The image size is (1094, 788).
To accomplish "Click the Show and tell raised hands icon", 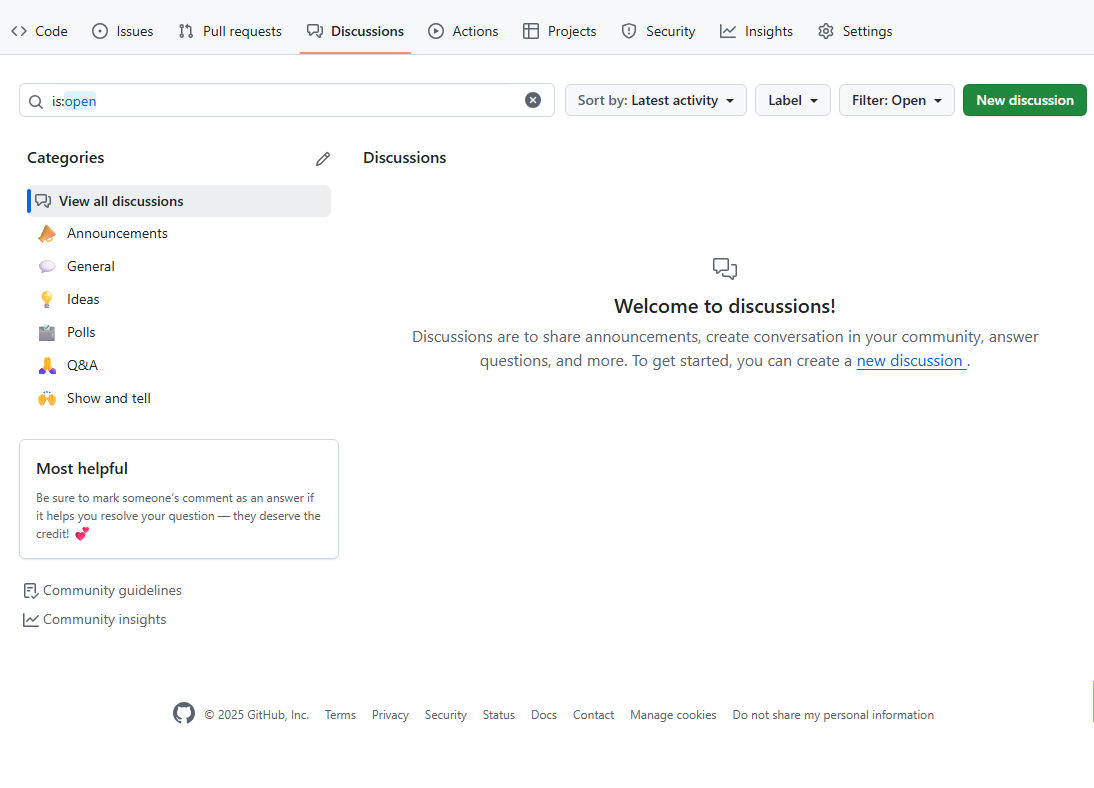I will (47, 398).
